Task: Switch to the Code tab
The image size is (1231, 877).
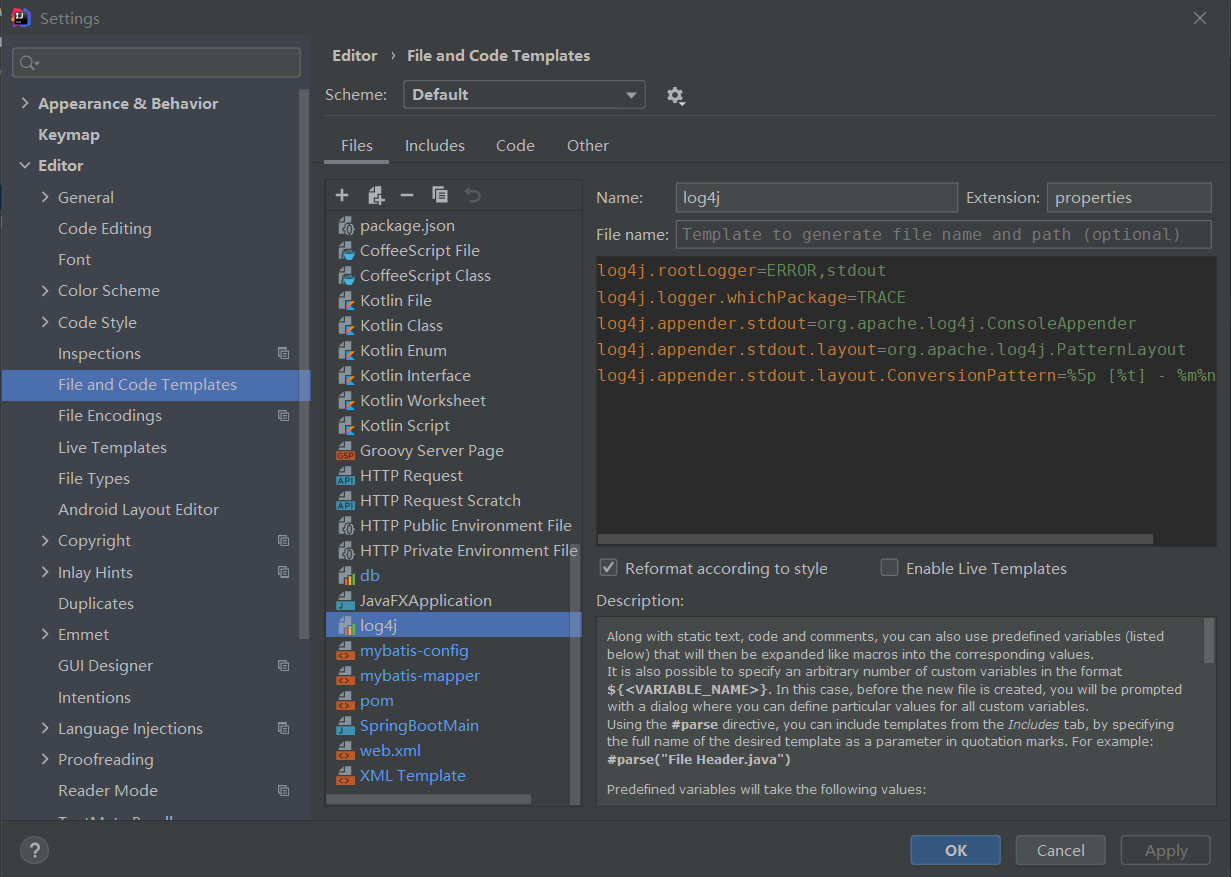Action: click(515, 146)
